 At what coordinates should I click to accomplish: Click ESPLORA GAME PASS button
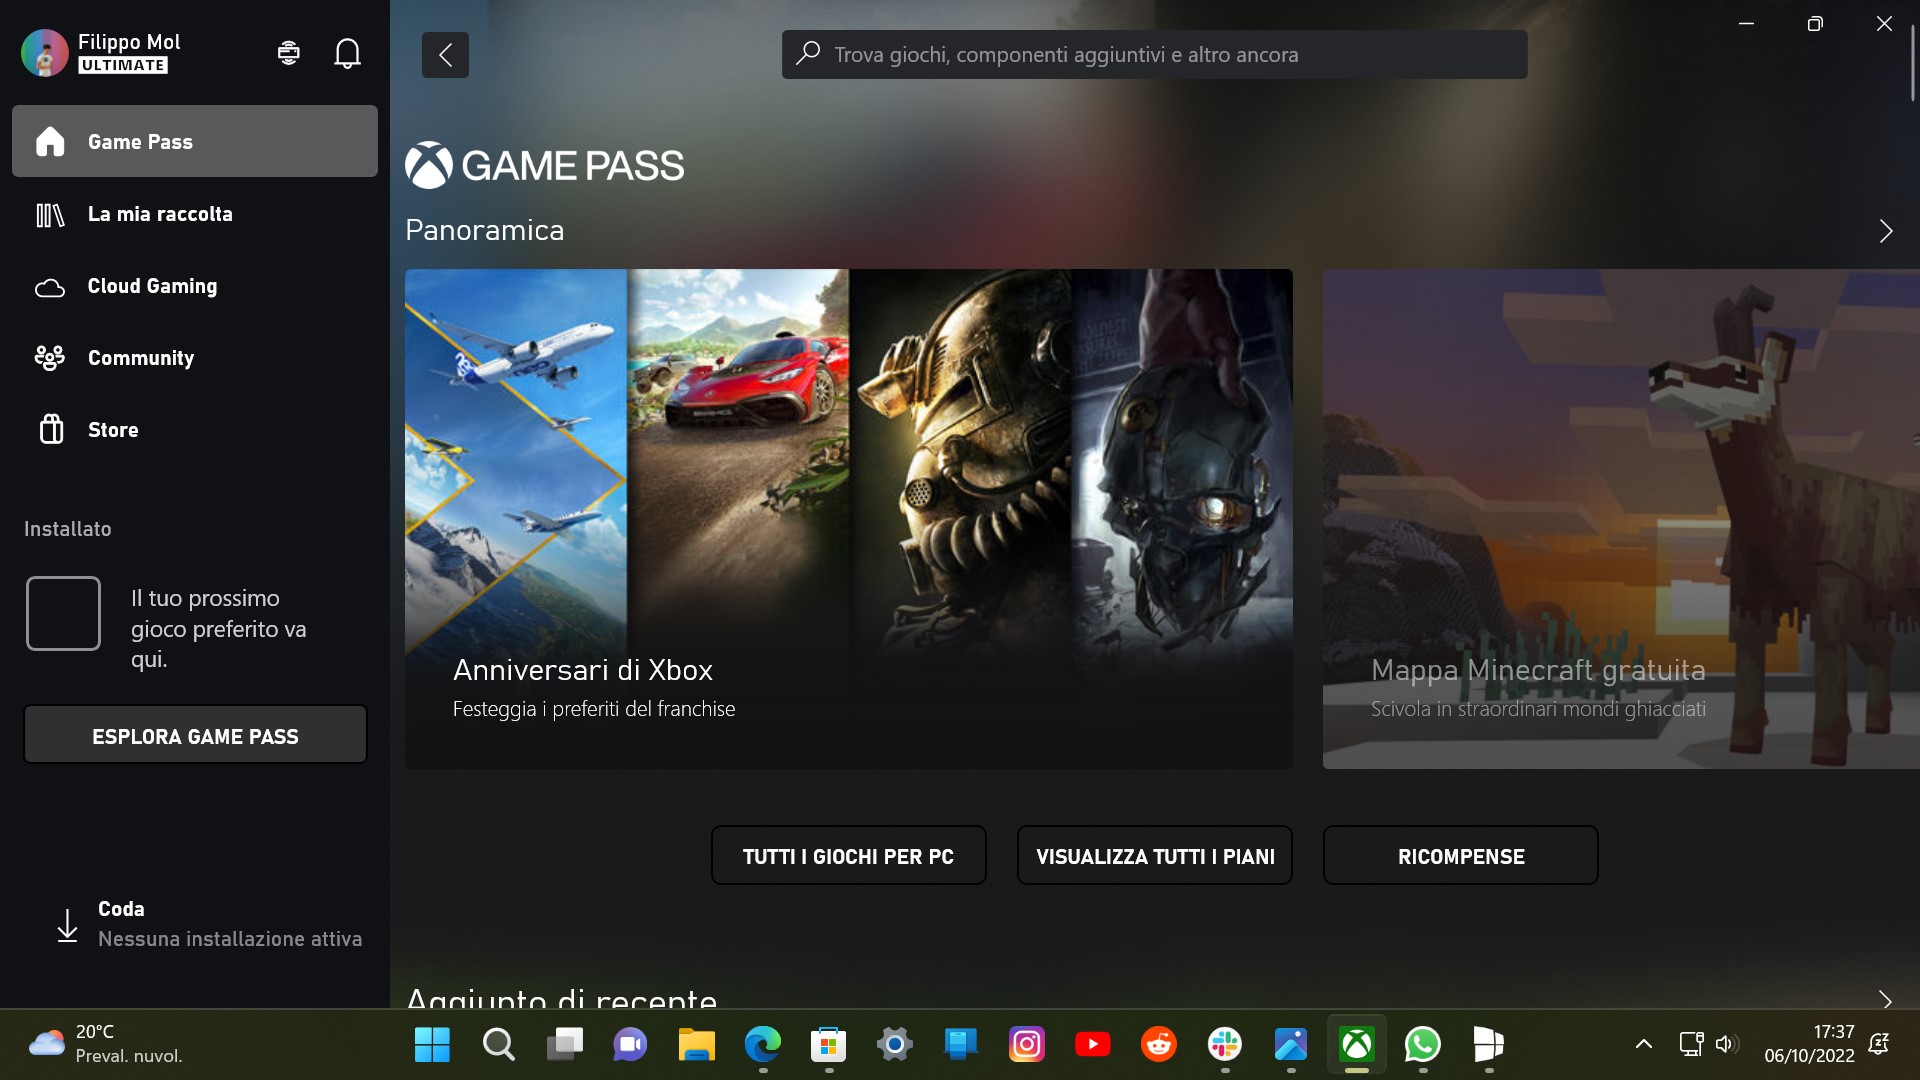(195, 735)
